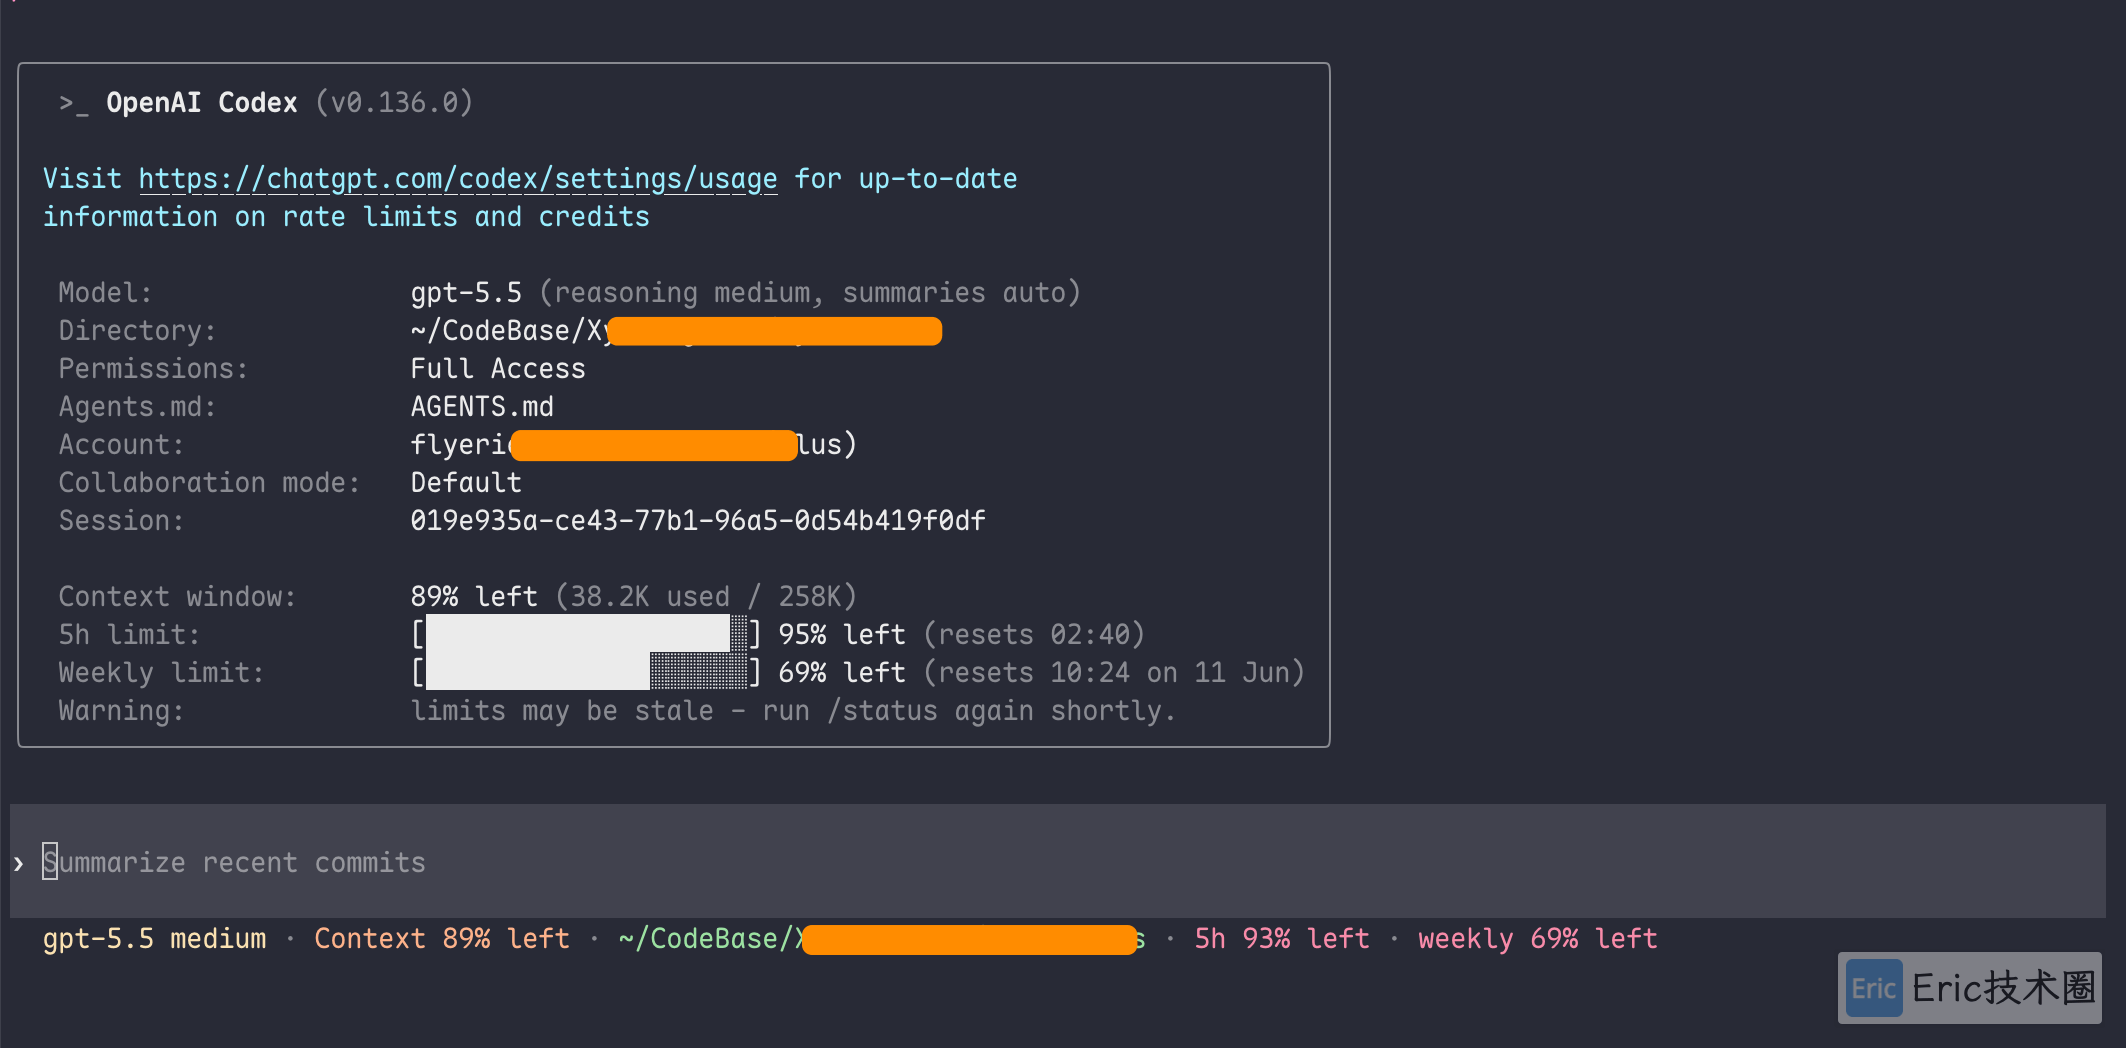Click the Weekly limit progress bar

click(x=586, y=672)
